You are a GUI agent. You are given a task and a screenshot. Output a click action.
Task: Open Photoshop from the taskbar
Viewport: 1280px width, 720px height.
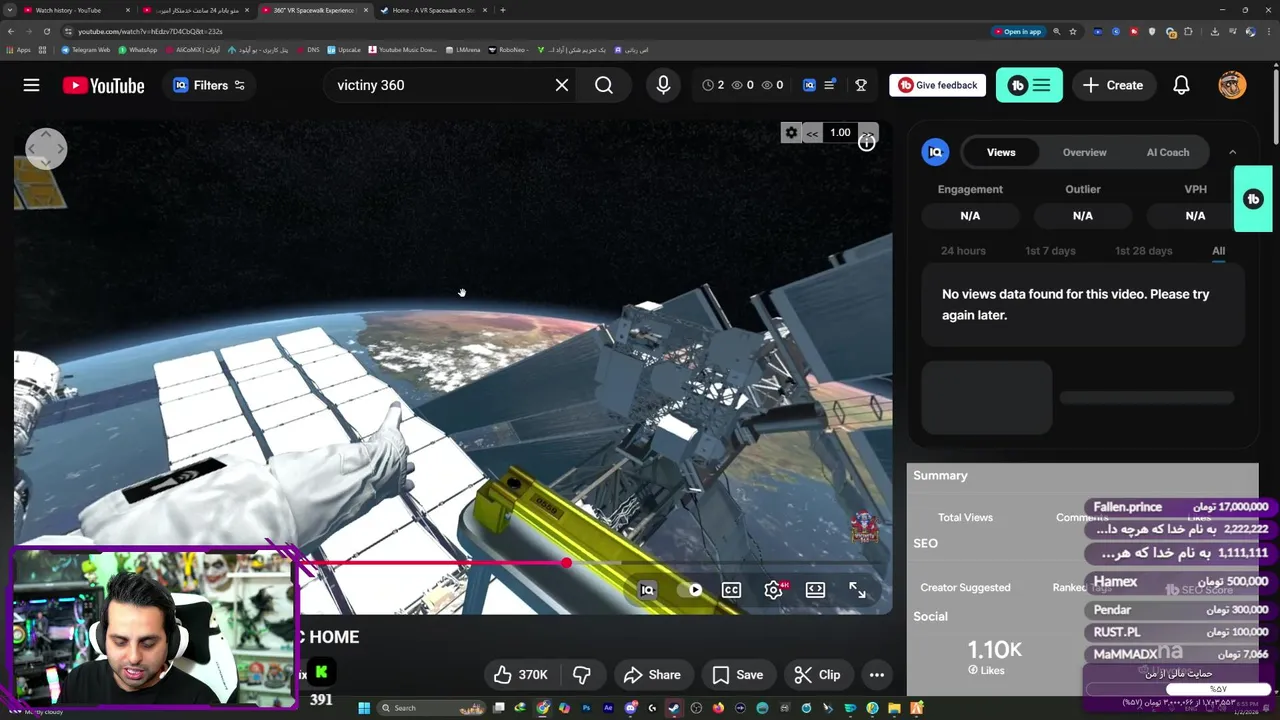click(x=586, y=708)
